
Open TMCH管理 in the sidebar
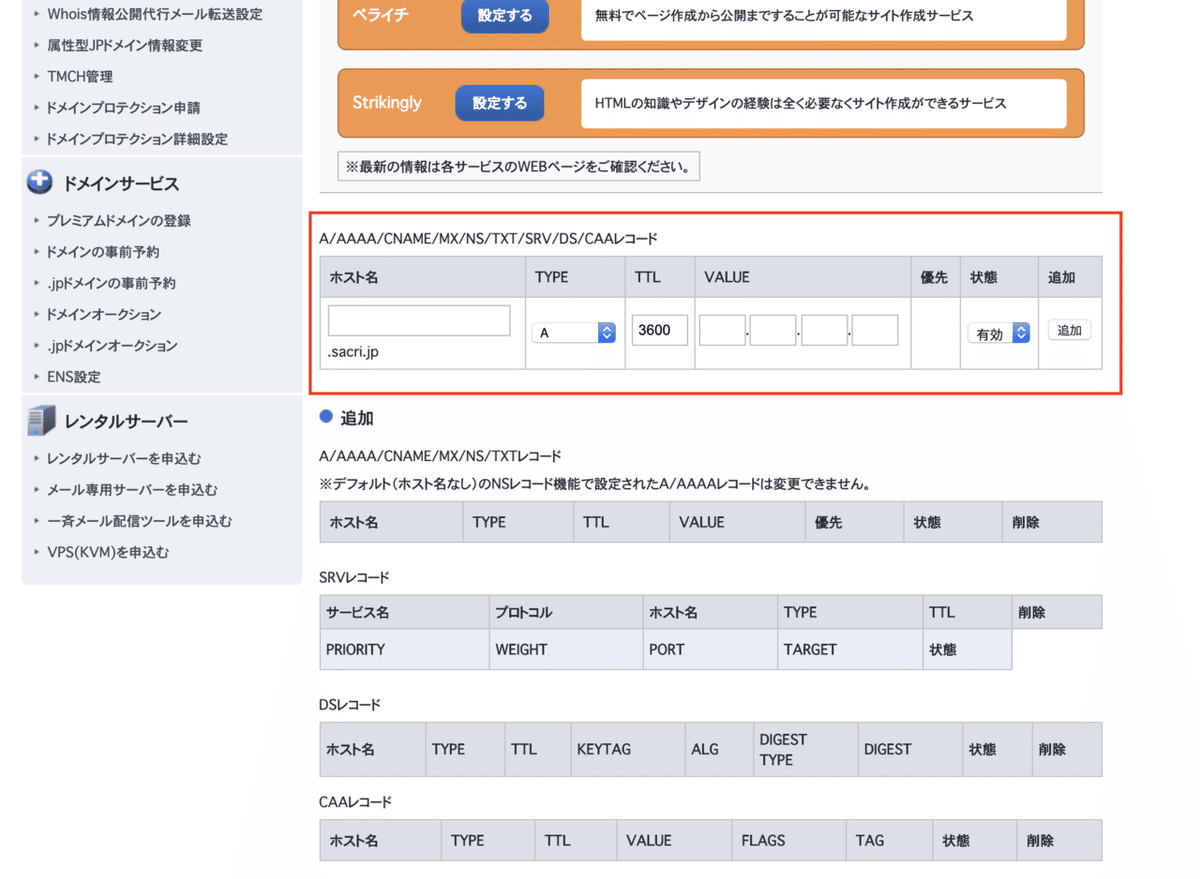(x=80, y=76)
